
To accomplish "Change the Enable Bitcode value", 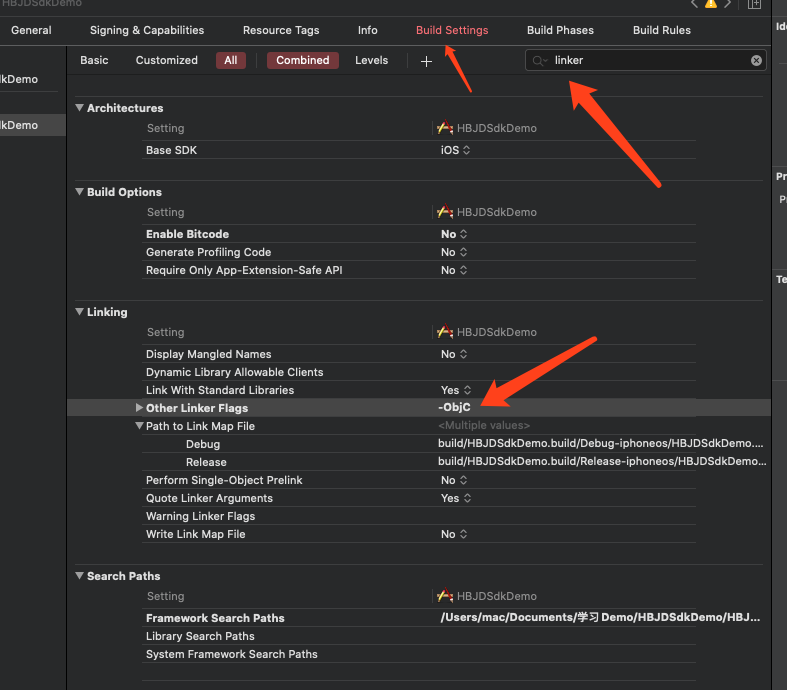I will [x=454, y=234].
